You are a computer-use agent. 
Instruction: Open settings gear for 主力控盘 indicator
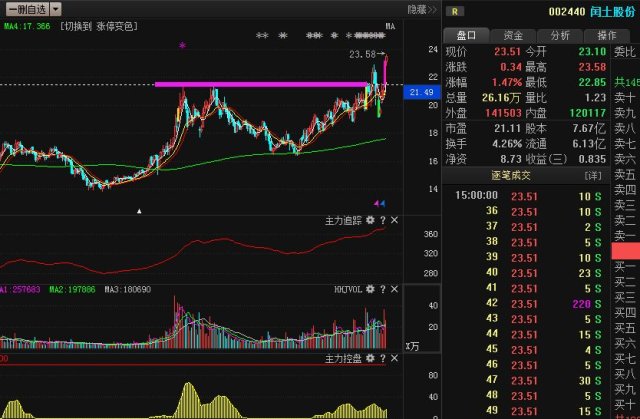click(x=370, y=358)
